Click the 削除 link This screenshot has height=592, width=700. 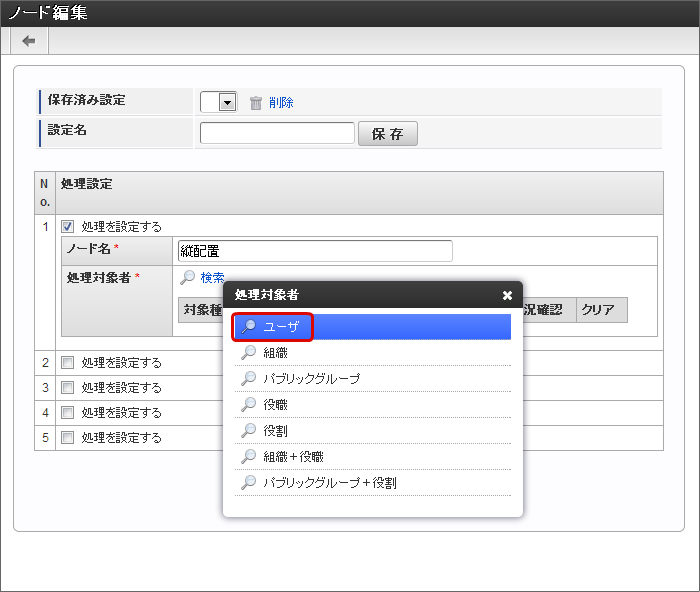[x=281, y=102]
